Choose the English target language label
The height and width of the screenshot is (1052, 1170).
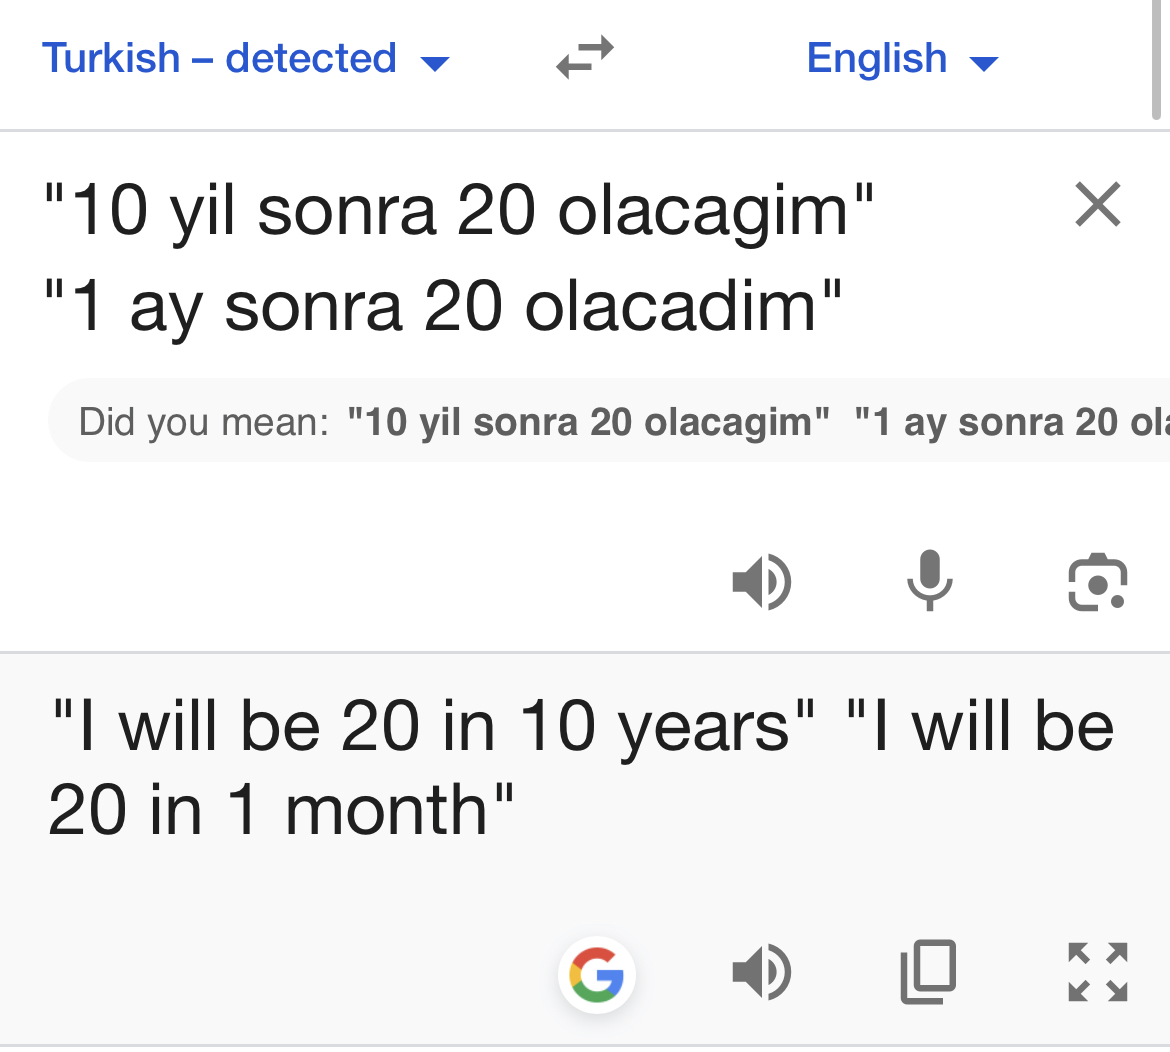pyautogui.click(x=876, y=58)
